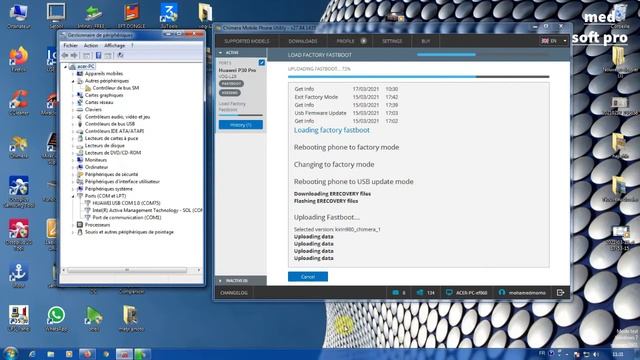The image size is (640, 360).
Task: Cancel the fastboot loading operation
Action: 308,277
